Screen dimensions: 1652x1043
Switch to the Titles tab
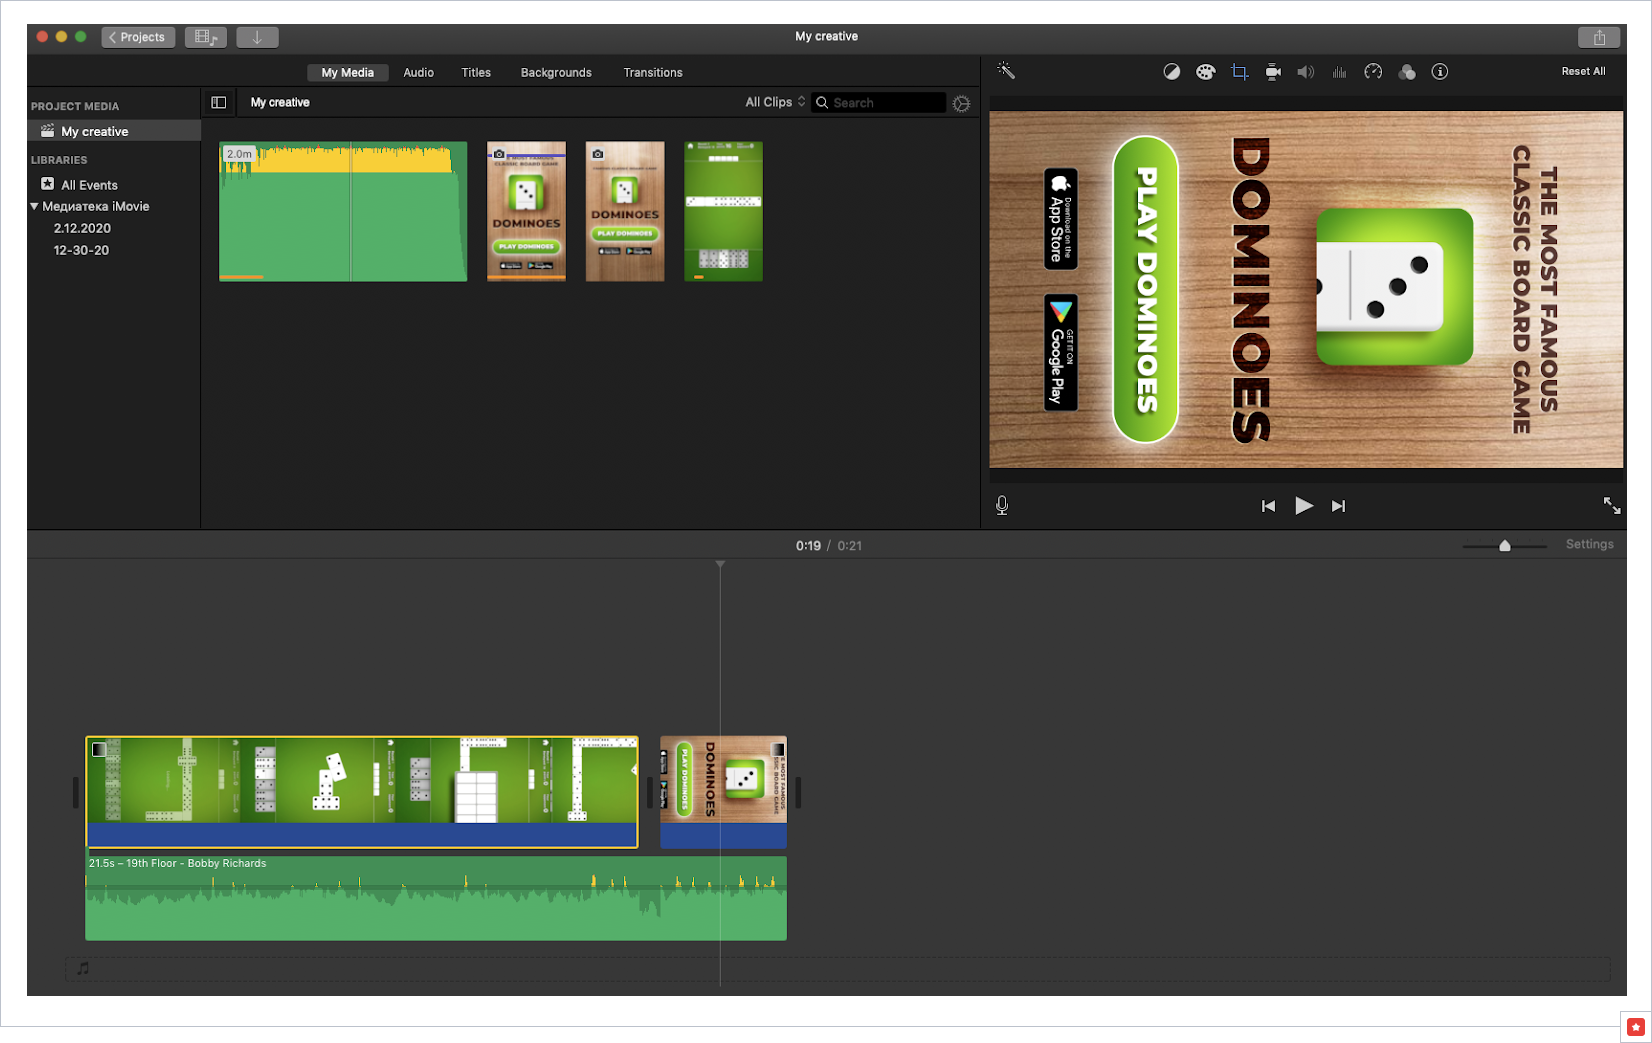[x=476, y=73]
